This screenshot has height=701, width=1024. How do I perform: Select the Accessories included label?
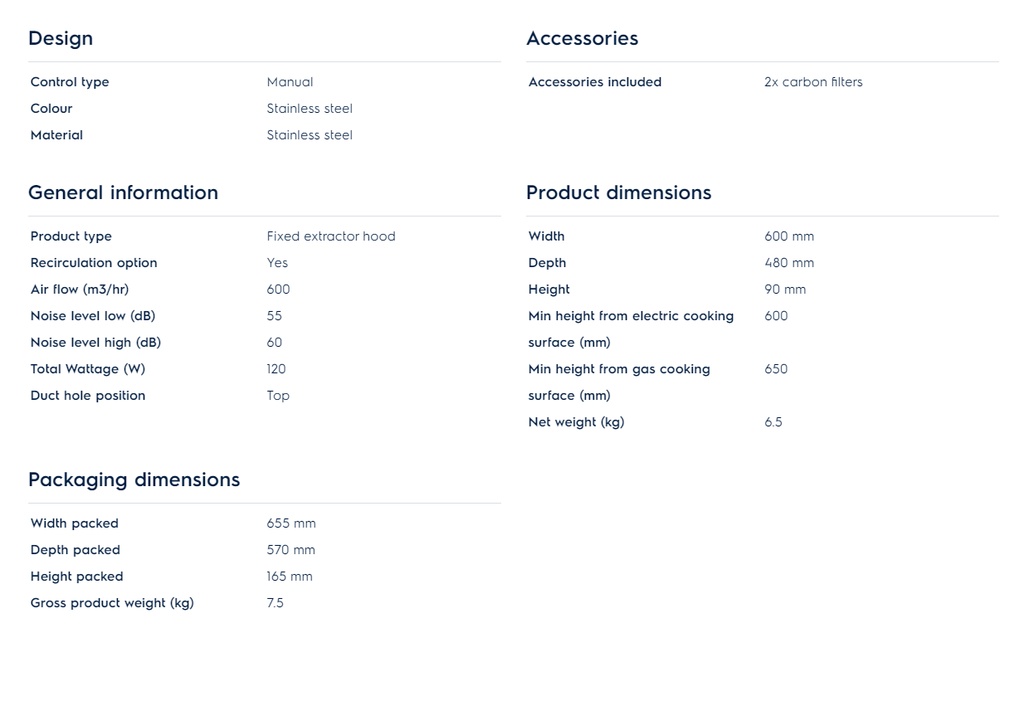click(x=595, y=82)
